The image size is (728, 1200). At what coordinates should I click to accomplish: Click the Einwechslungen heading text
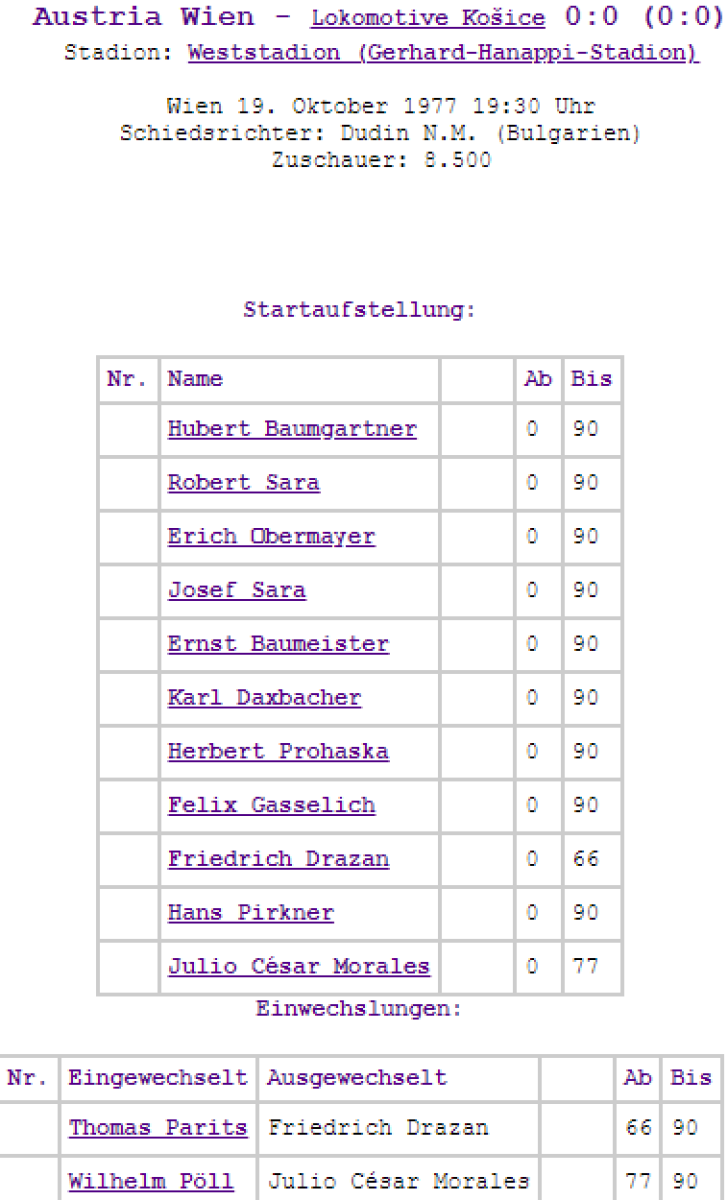click(359, 1009)
